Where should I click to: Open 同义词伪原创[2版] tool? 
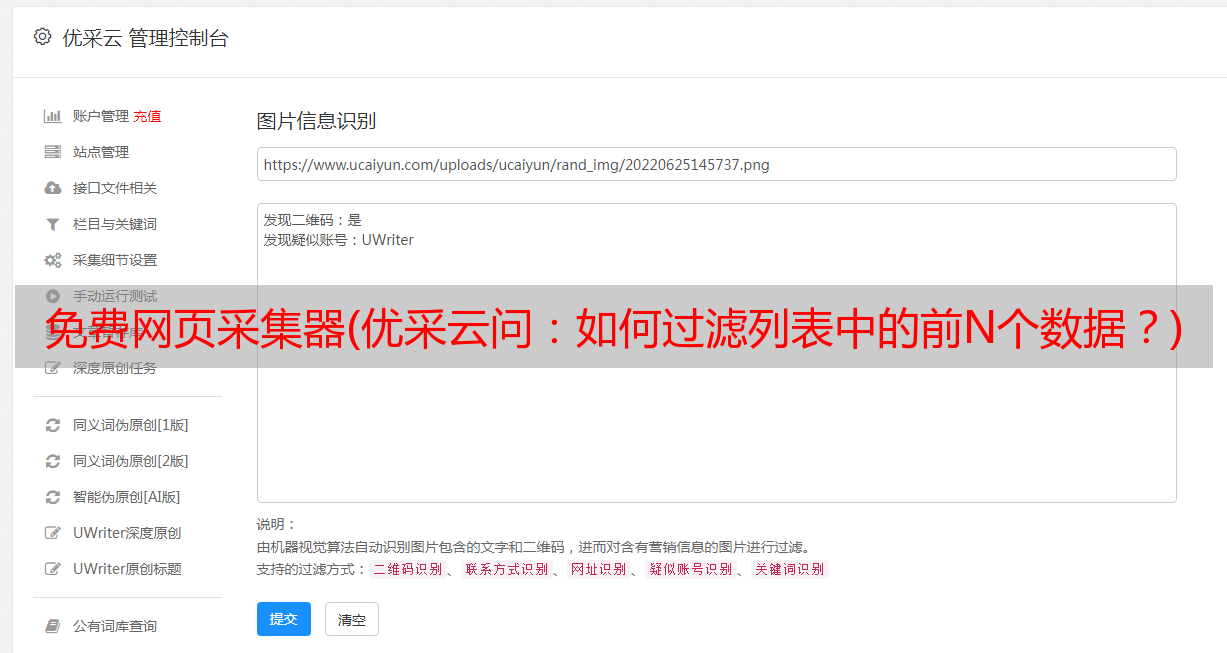(x=131, y=461)
